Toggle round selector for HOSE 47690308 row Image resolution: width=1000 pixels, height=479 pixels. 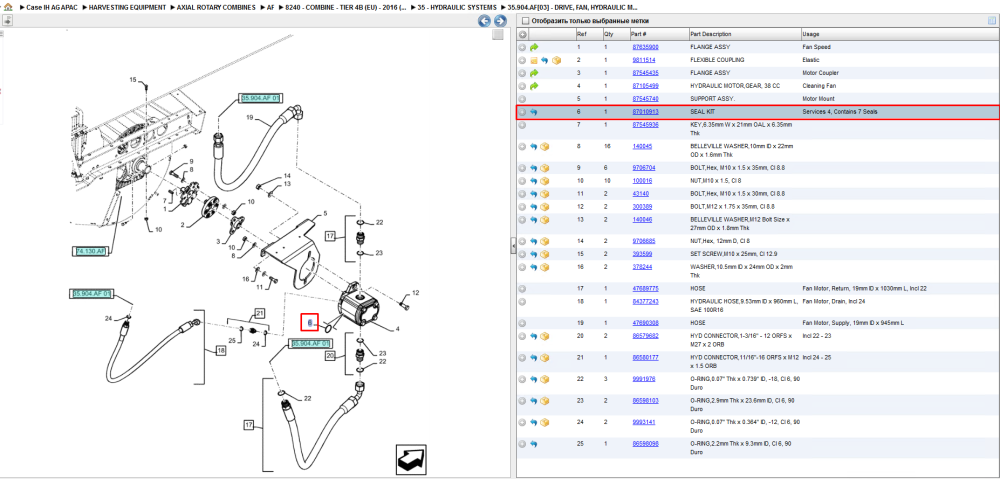click(x=522, y=323)
